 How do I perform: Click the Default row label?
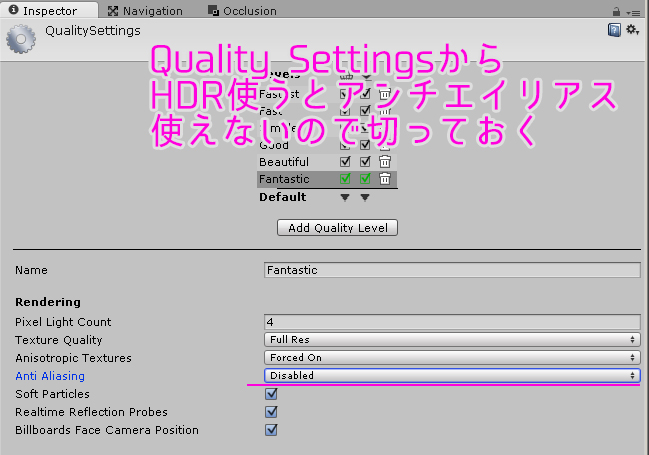tap(283, 197)
